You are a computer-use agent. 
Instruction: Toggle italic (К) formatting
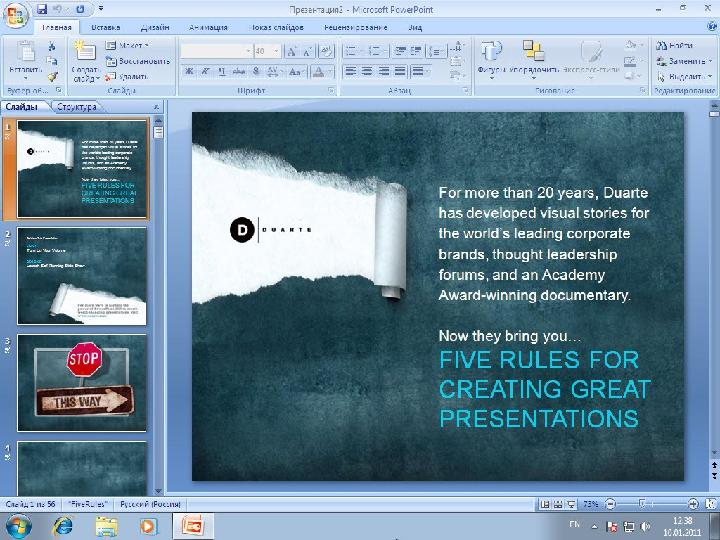(205, 71)
